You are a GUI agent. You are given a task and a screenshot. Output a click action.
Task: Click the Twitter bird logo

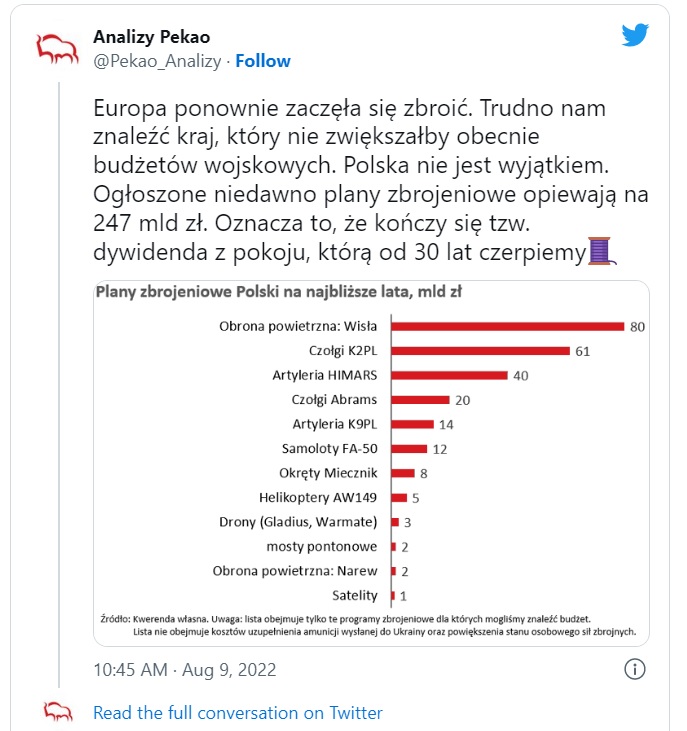635,35
